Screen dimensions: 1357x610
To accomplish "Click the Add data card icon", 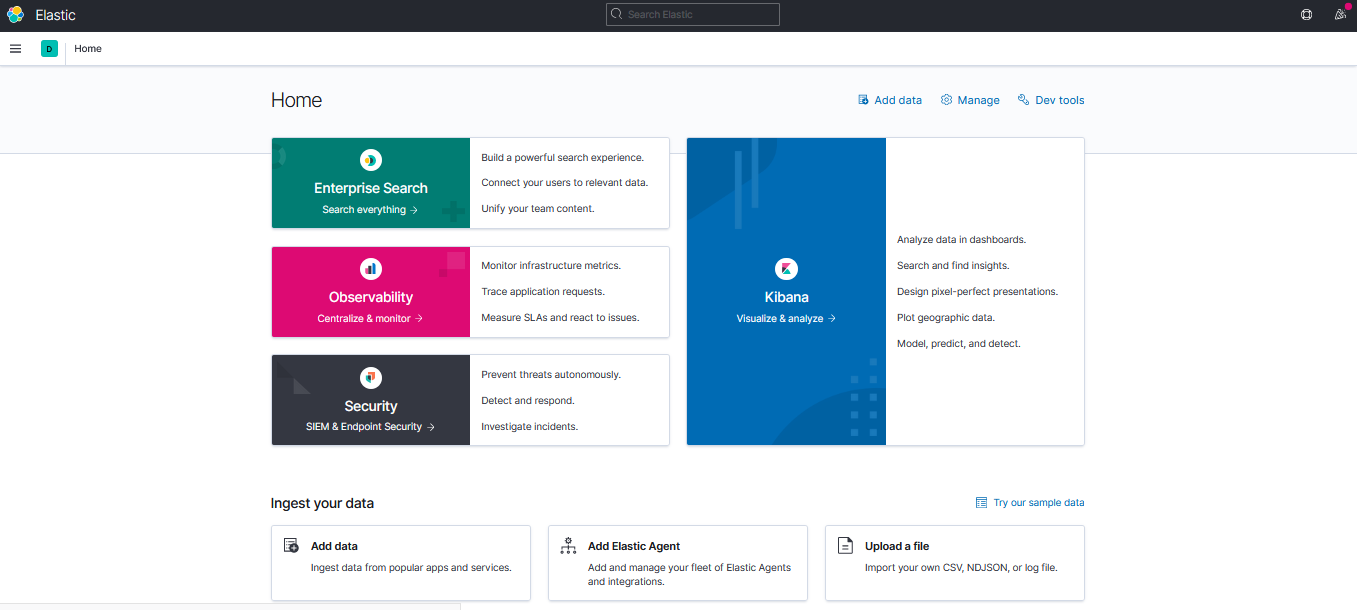I will (x=291, y=546).
